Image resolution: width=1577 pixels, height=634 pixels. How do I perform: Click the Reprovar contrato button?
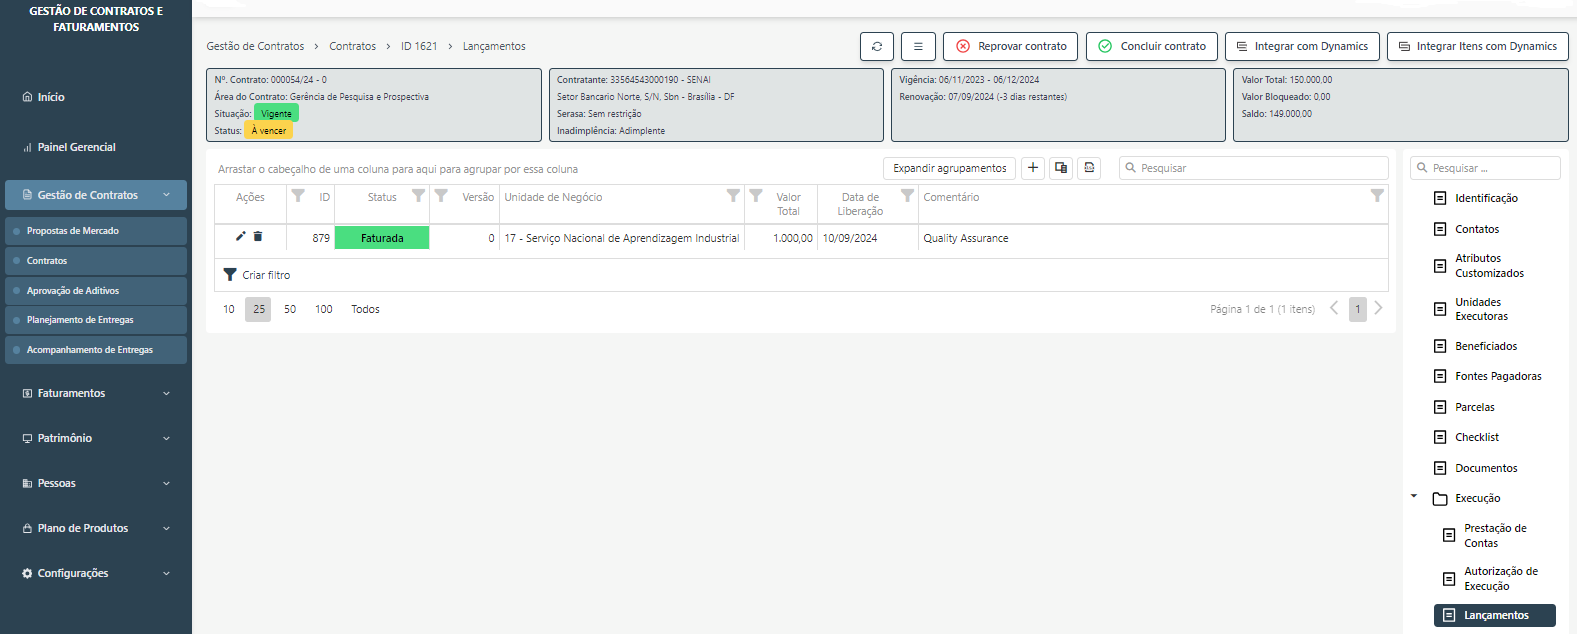coord(1010,46)
